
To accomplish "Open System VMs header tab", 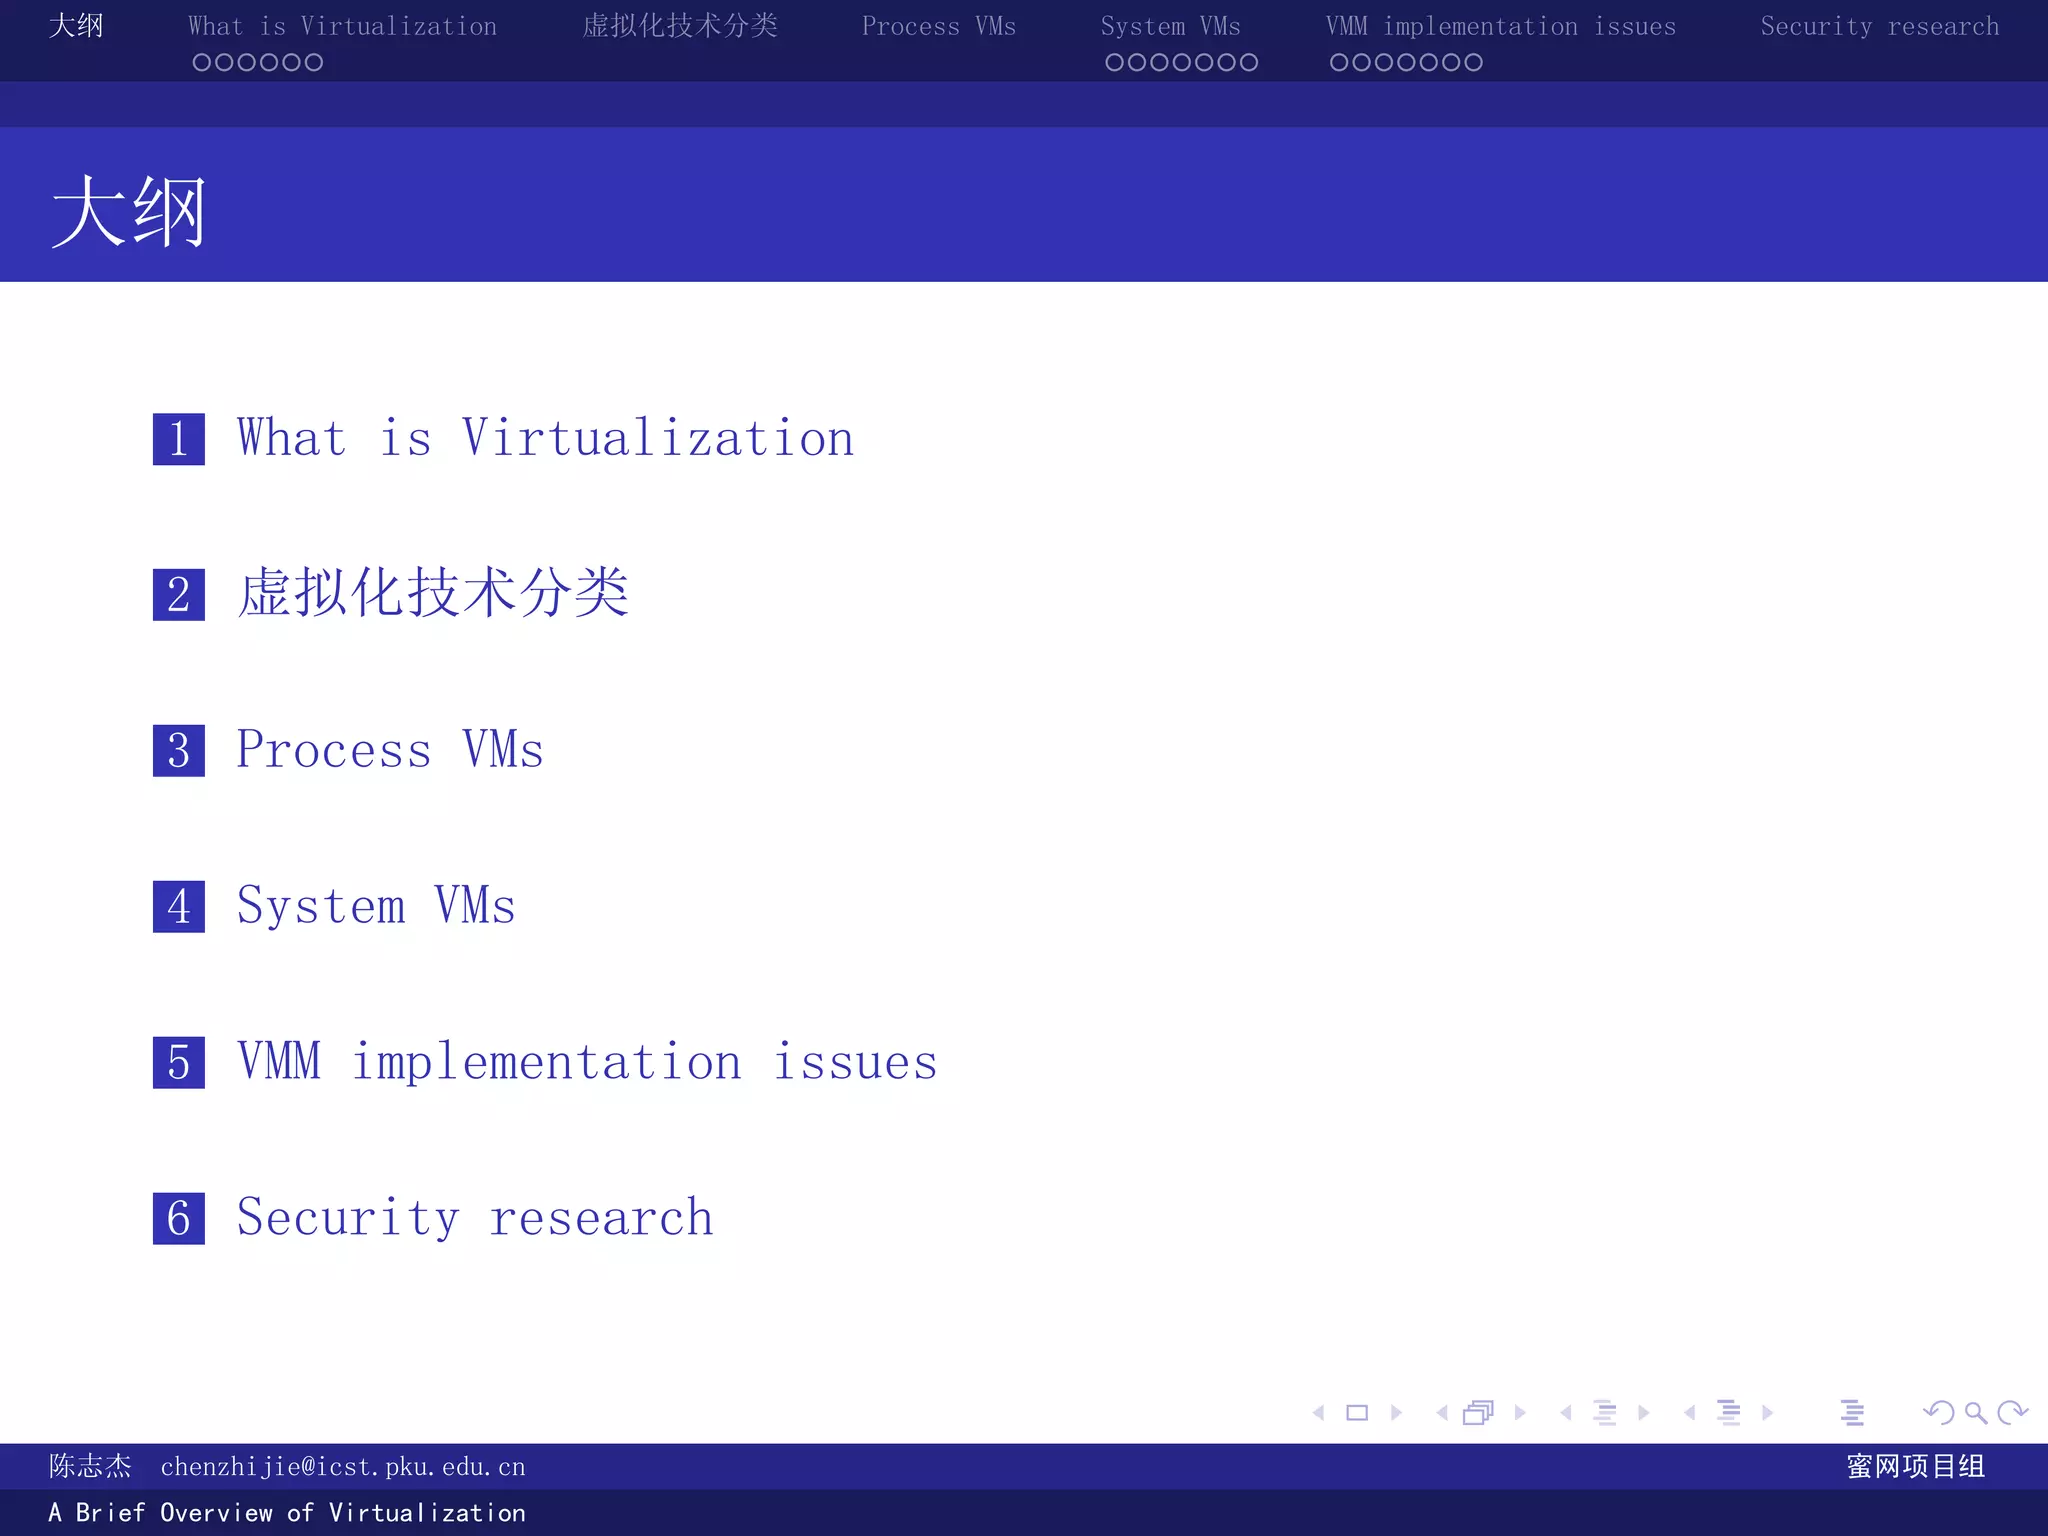I will 1171,26.
